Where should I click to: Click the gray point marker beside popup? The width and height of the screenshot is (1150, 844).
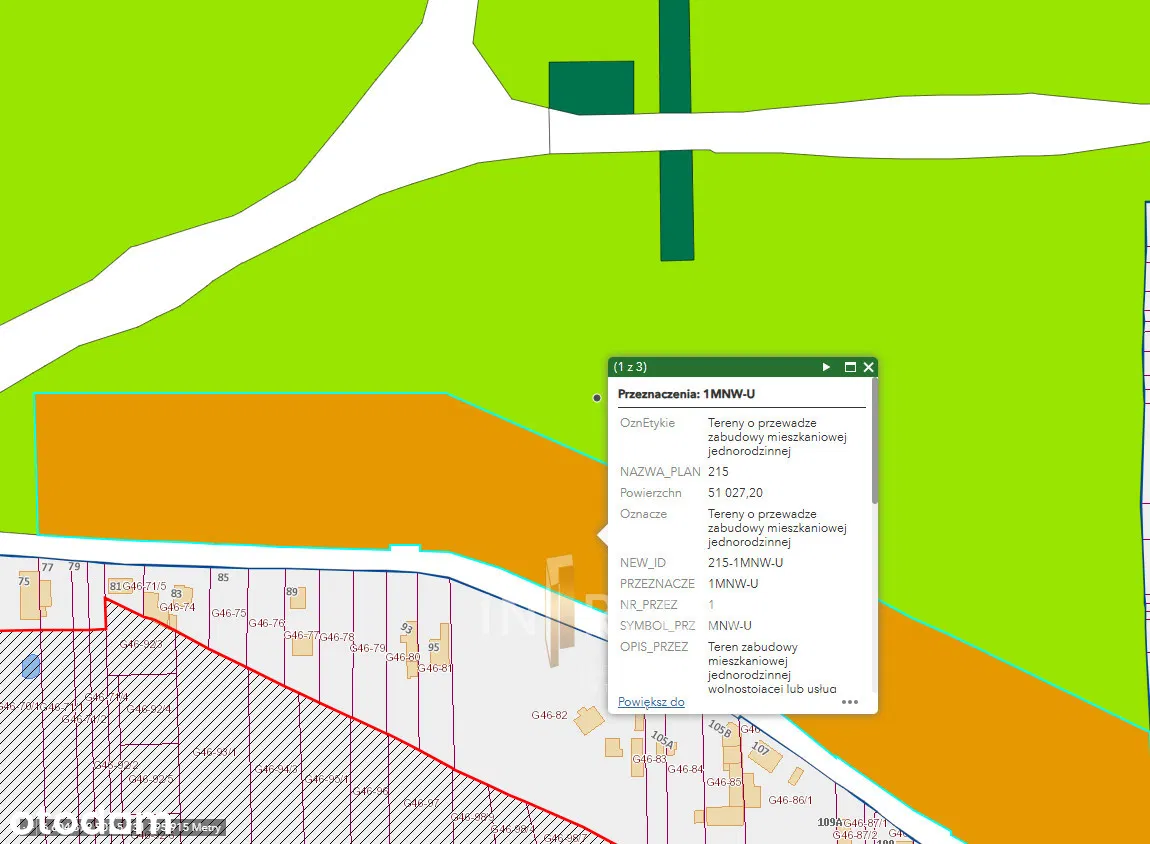(x=597, y=398)
